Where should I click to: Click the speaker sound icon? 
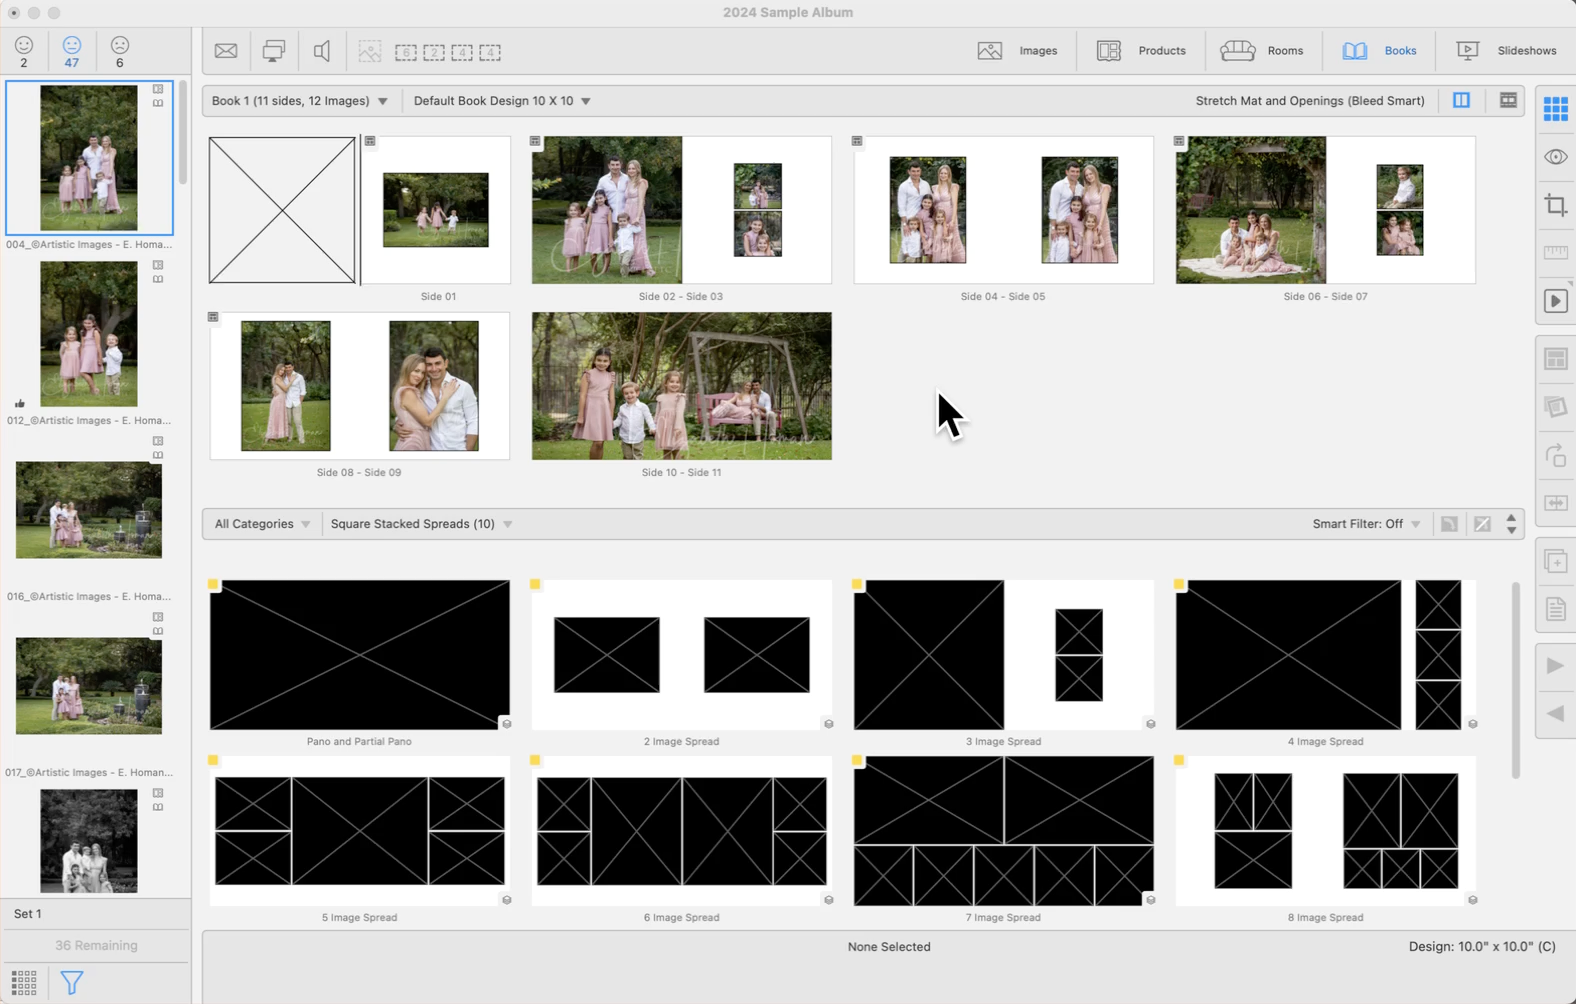(322, 51)
